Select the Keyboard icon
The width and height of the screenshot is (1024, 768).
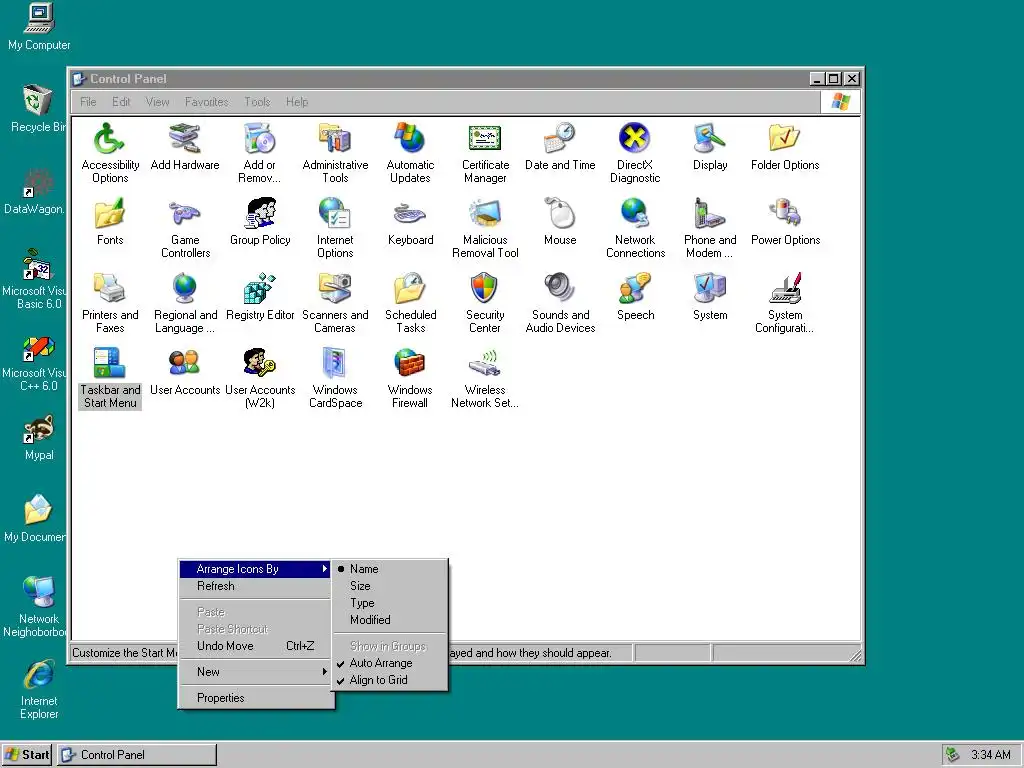(410, 214)
